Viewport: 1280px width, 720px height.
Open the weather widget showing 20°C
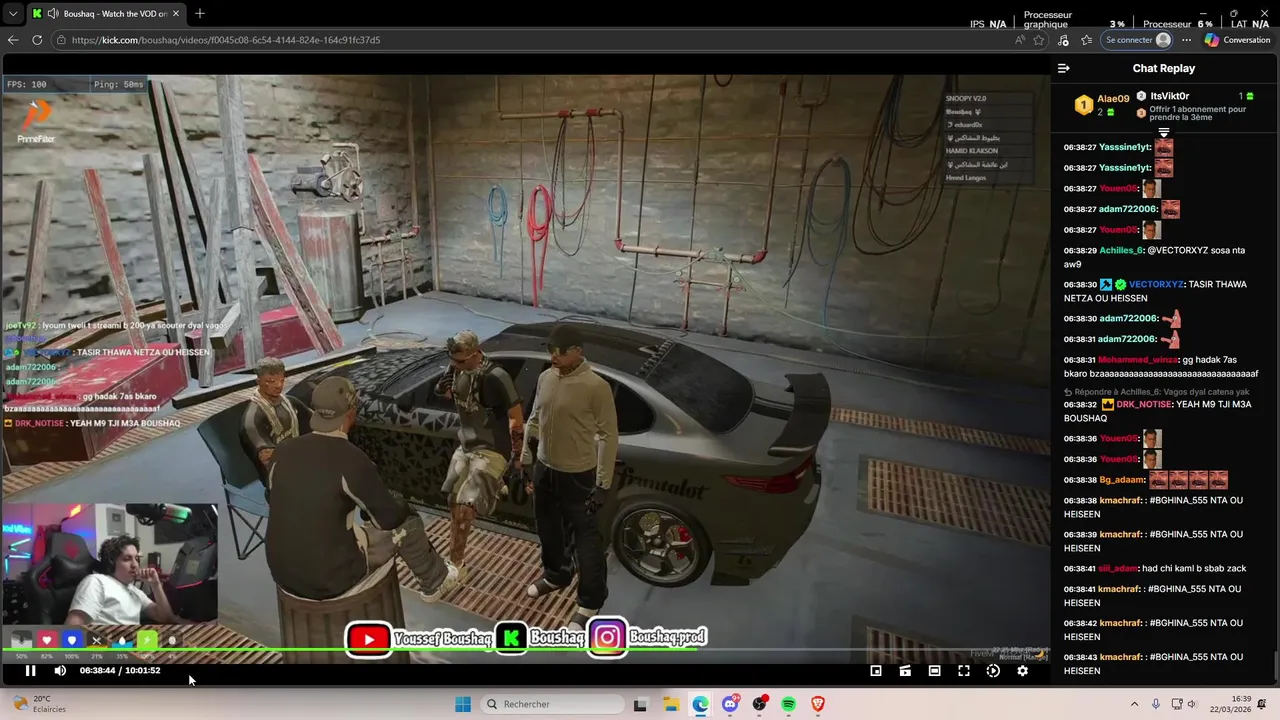(38, 704)
